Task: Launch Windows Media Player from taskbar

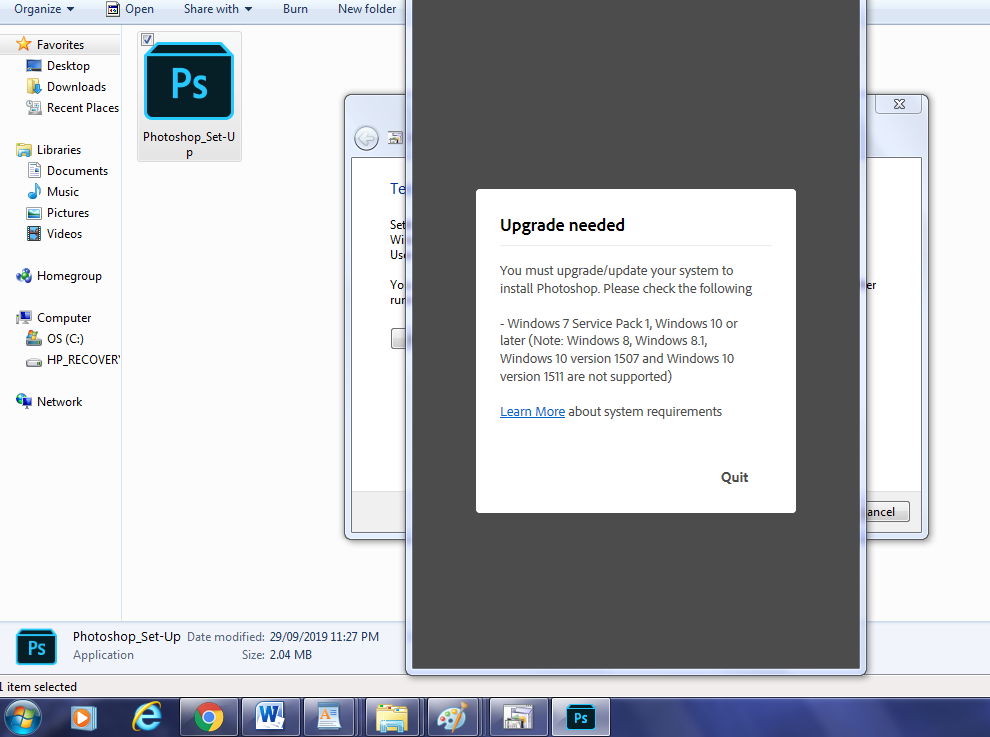Action: (83, 718)
